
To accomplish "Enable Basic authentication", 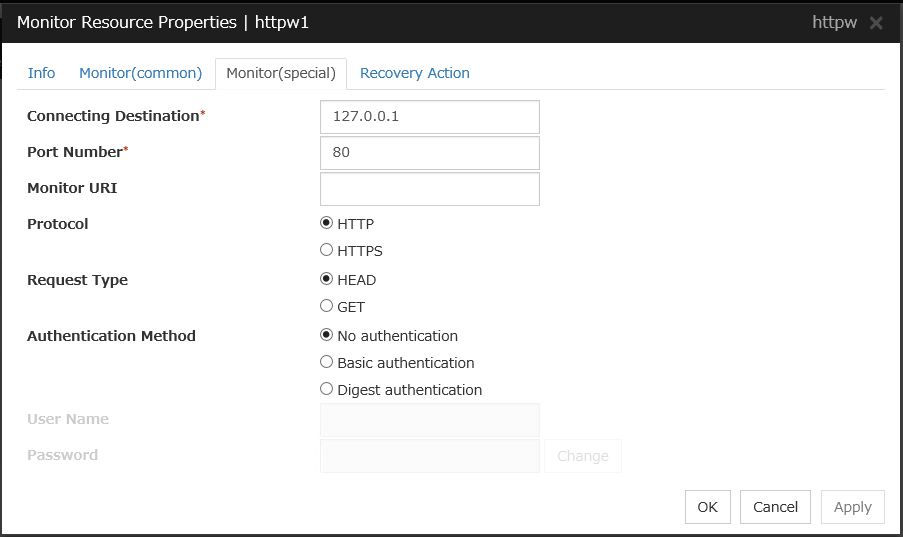I will click(327, 363).
